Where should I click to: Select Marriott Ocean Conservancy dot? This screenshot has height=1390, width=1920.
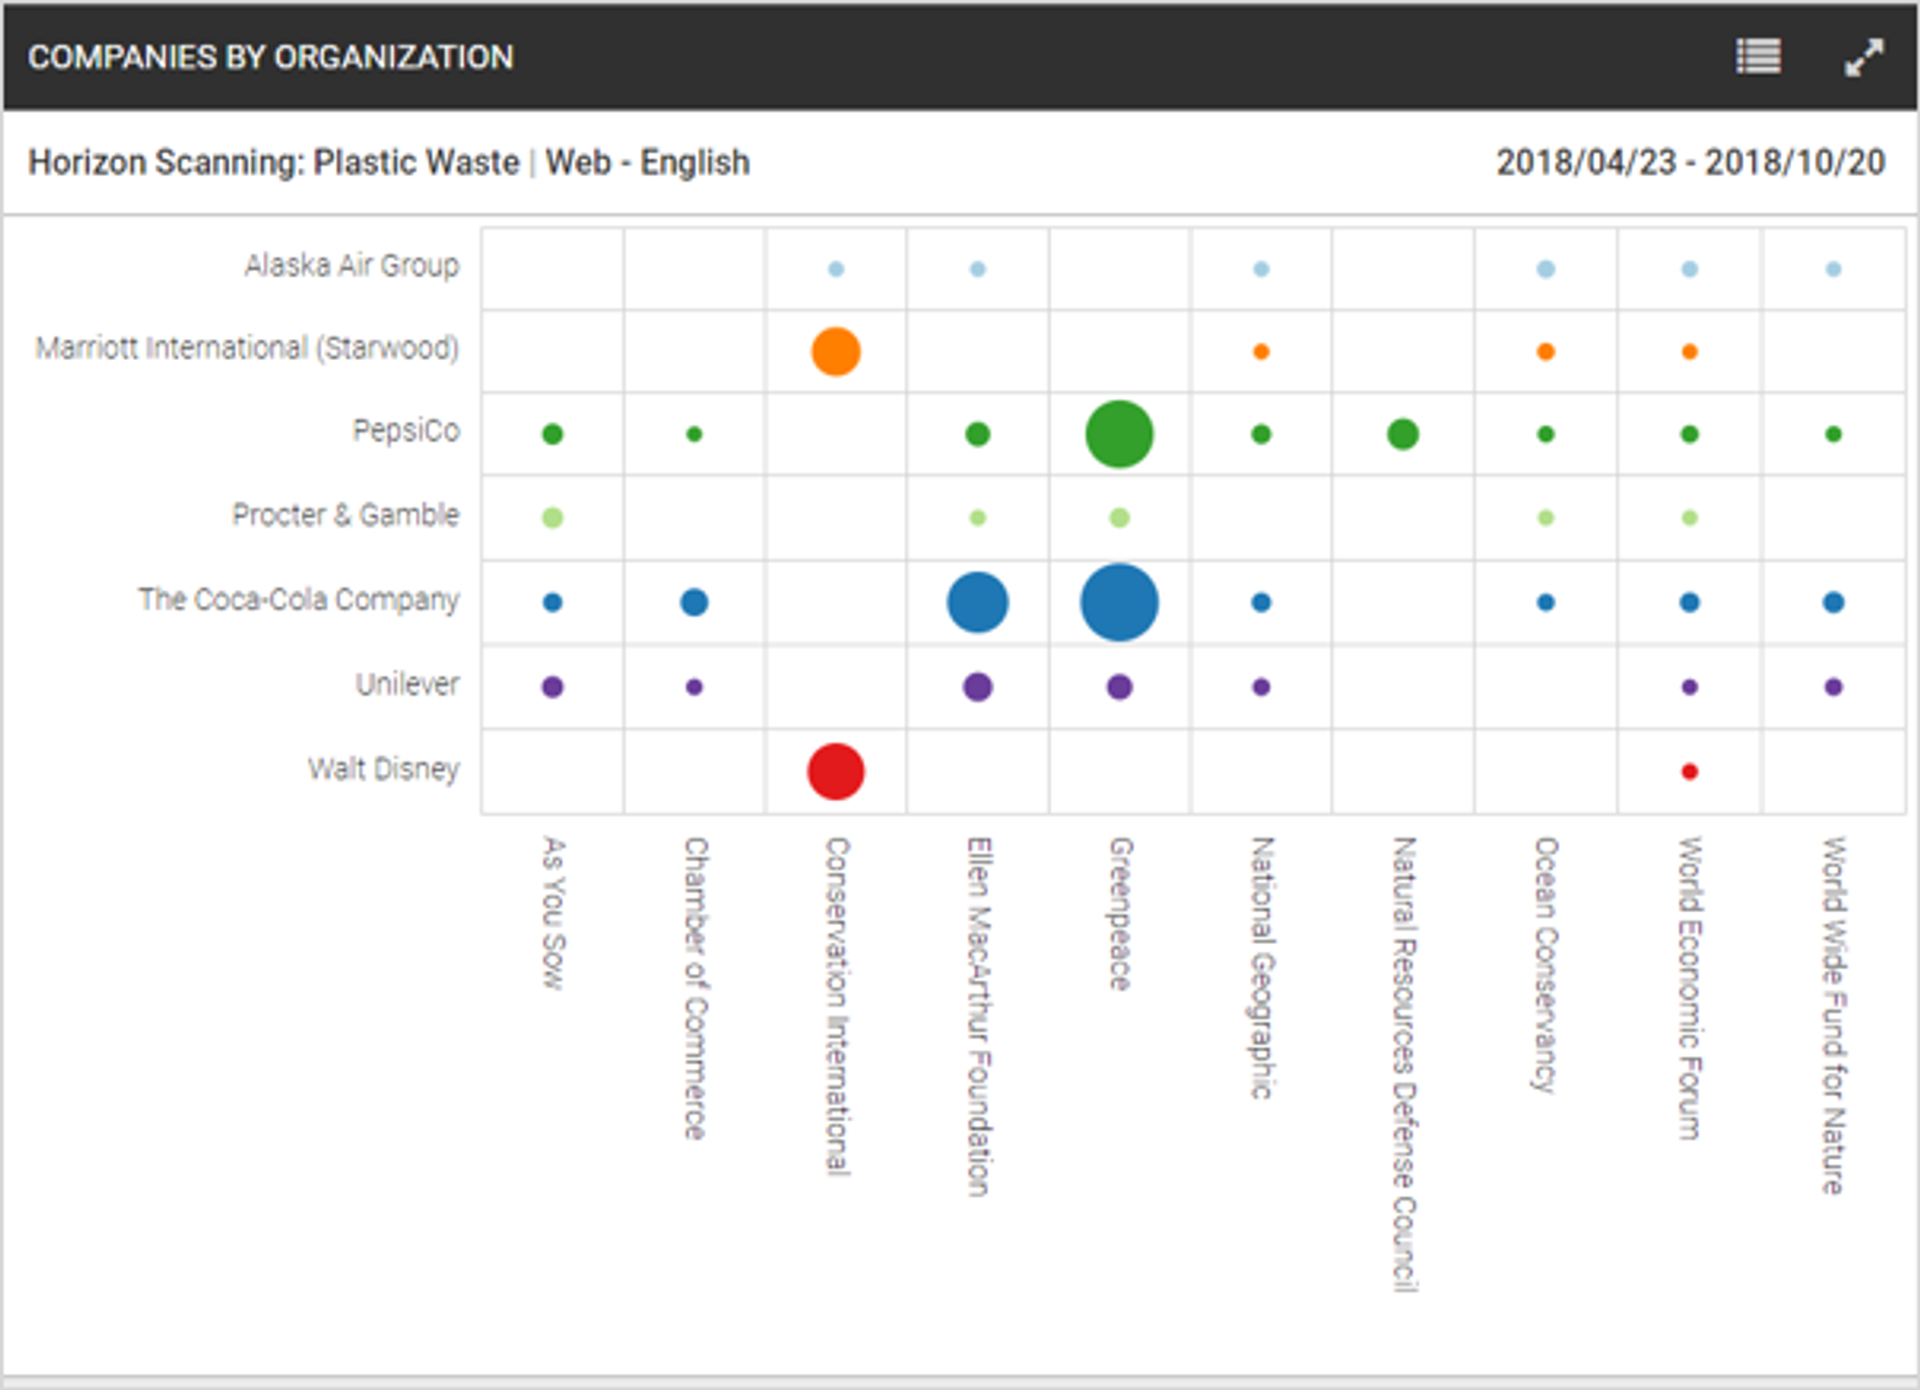1545,351
